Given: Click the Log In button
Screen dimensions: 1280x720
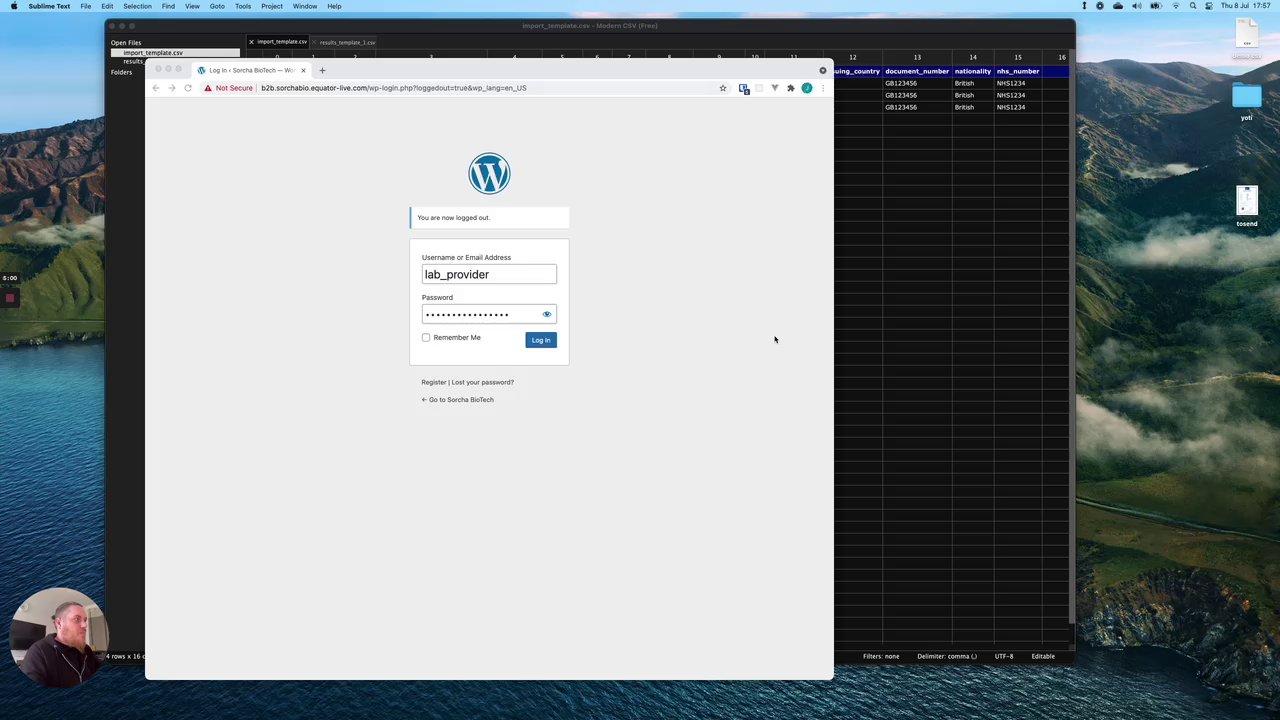Looking at the screenshot, I should pos(541,340).
